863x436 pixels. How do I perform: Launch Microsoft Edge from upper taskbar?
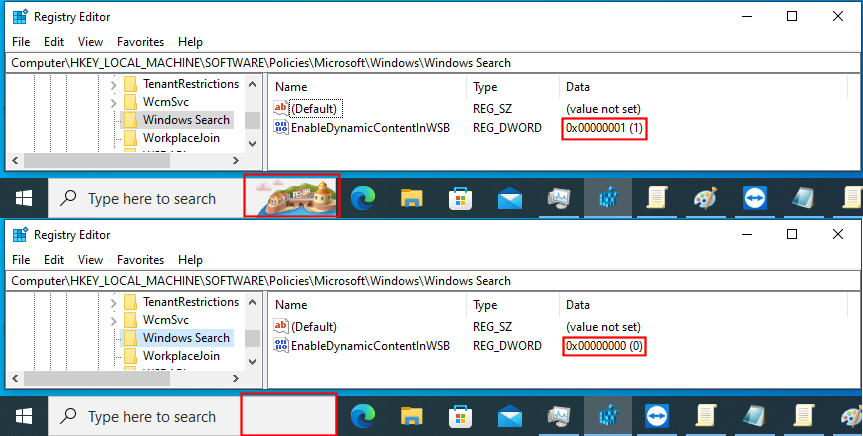(x=362, y=198)
